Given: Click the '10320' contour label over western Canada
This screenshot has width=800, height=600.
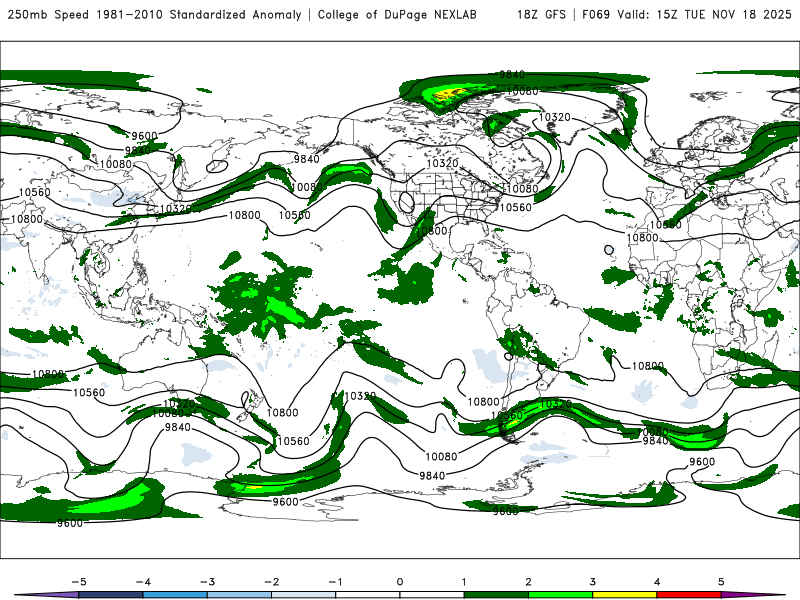Looking at the screenshot, I should click(442, 163).
